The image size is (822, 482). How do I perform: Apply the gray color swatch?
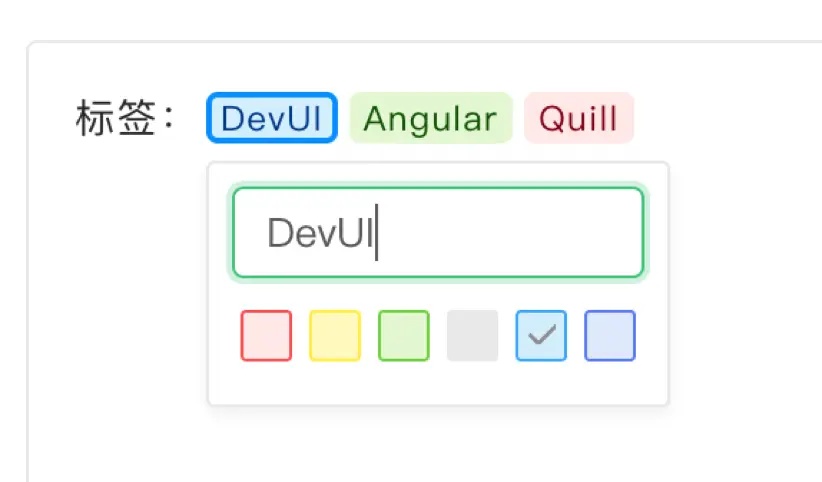click(472, 335)
